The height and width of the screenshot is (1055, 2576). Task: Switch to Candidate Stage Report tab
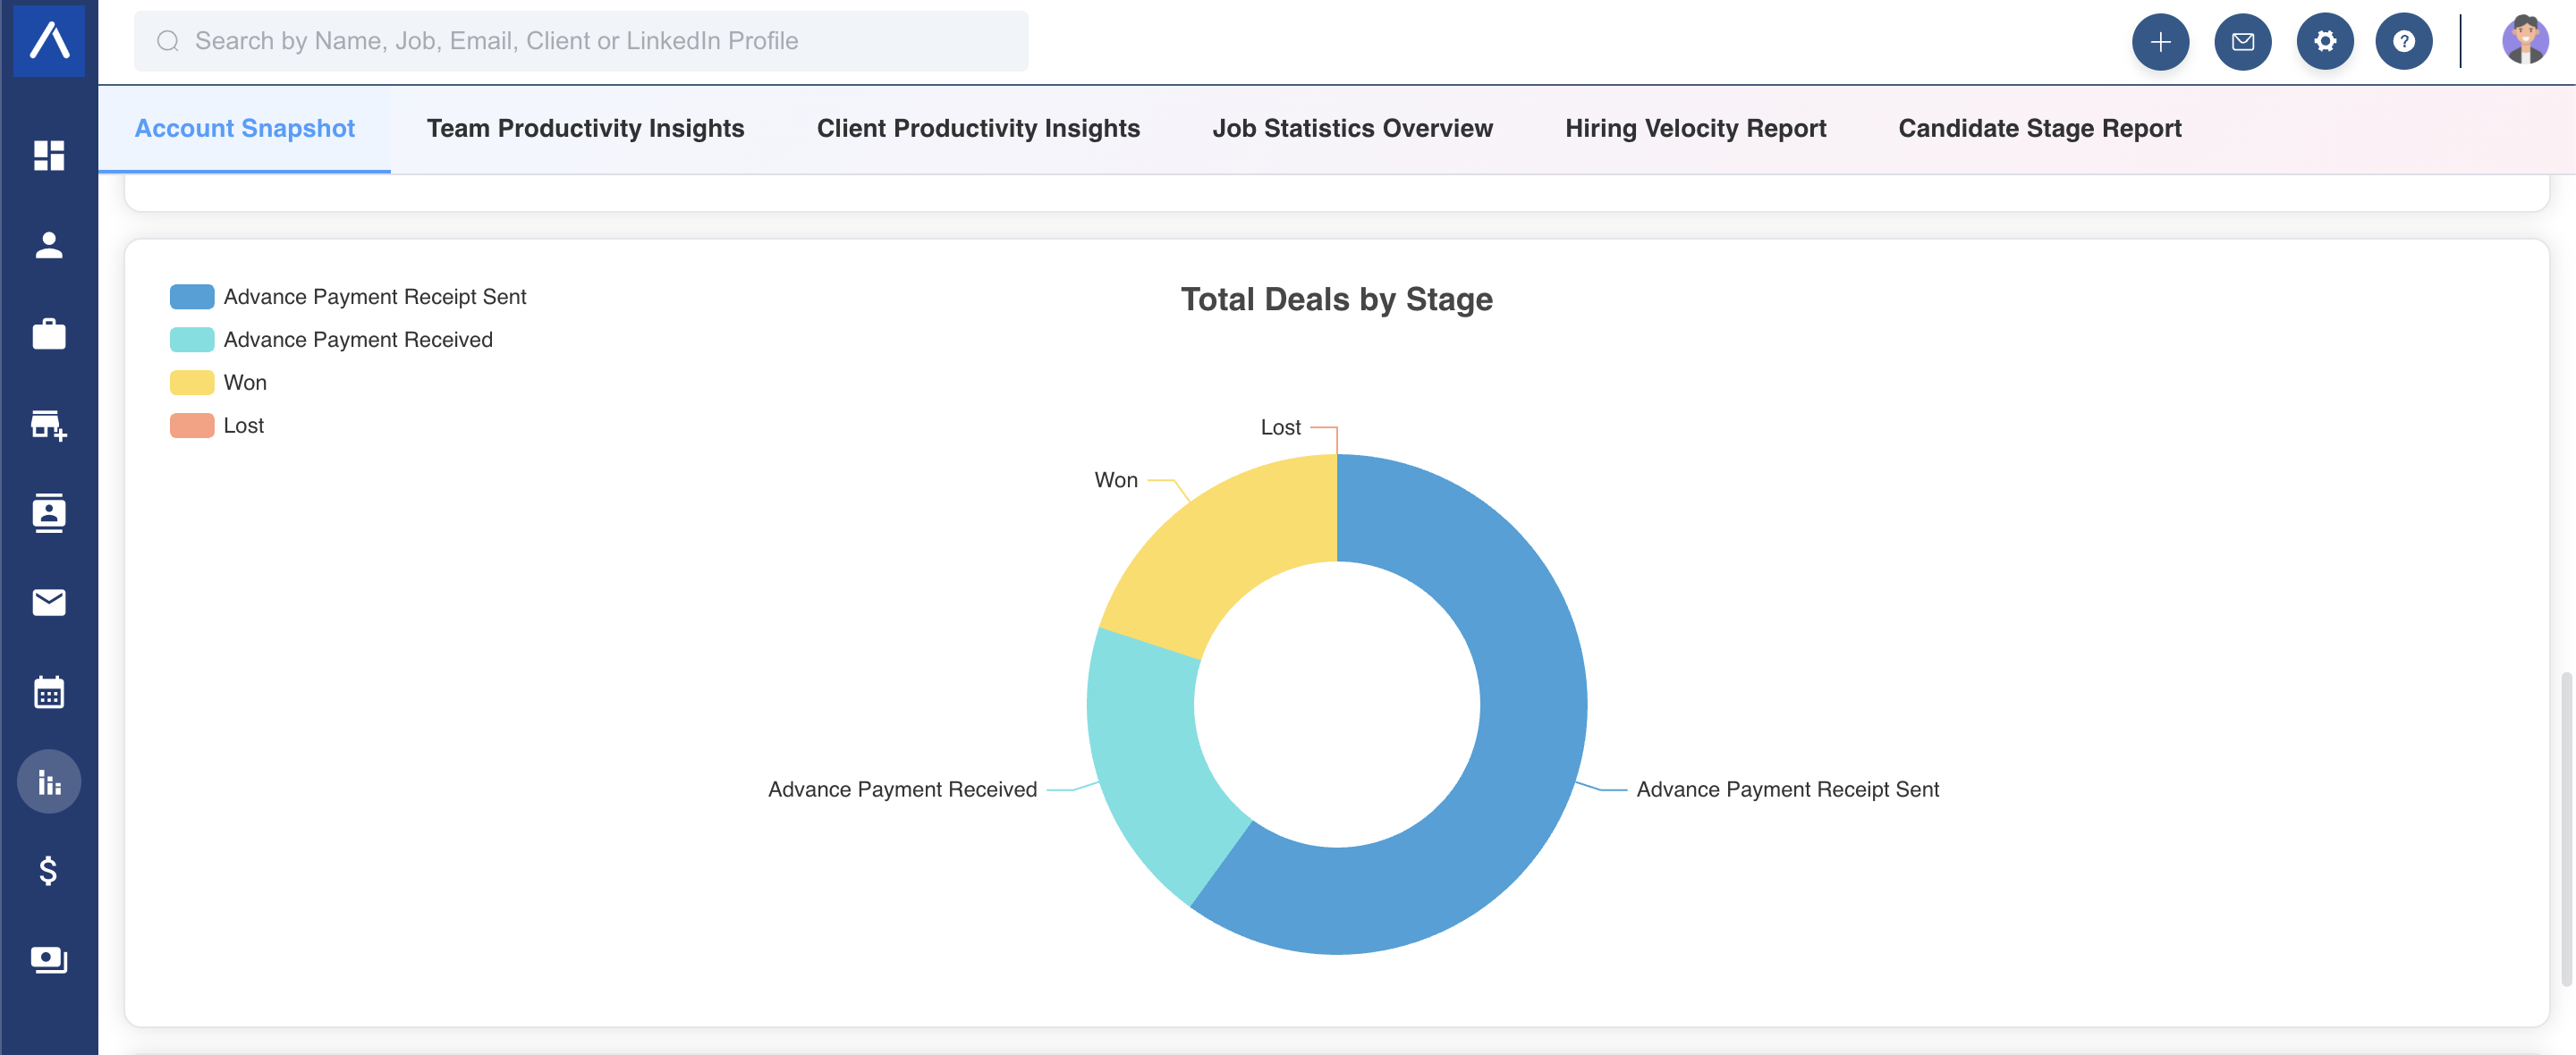2039,129
